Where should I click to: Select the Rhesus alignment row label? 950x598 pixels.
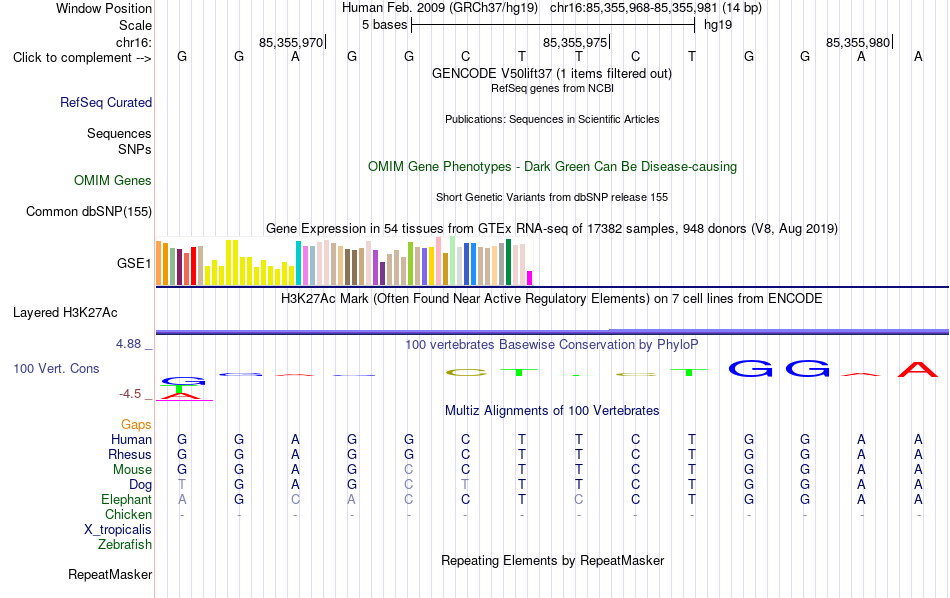(130, 454)
